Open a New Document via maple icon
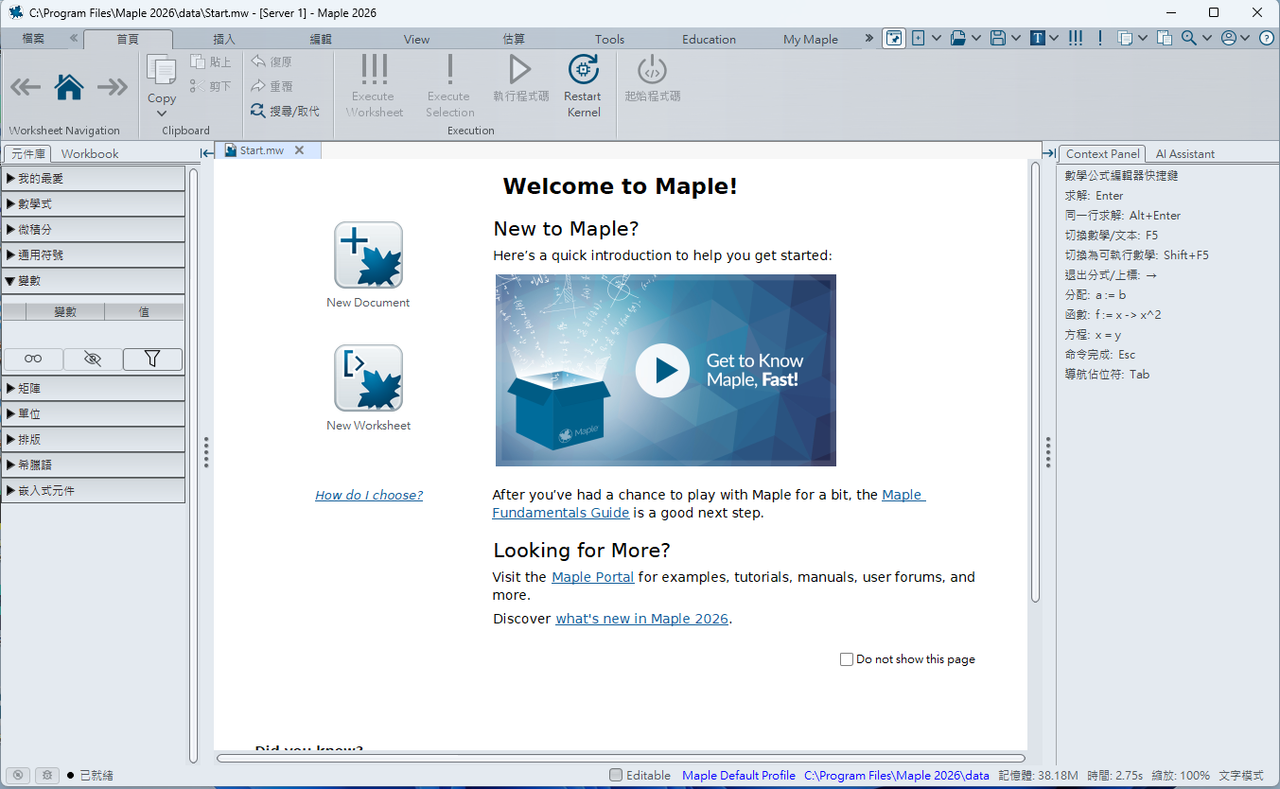This screenshot has width=1280, height=789. pyautogui.click(x=368, y=255)
